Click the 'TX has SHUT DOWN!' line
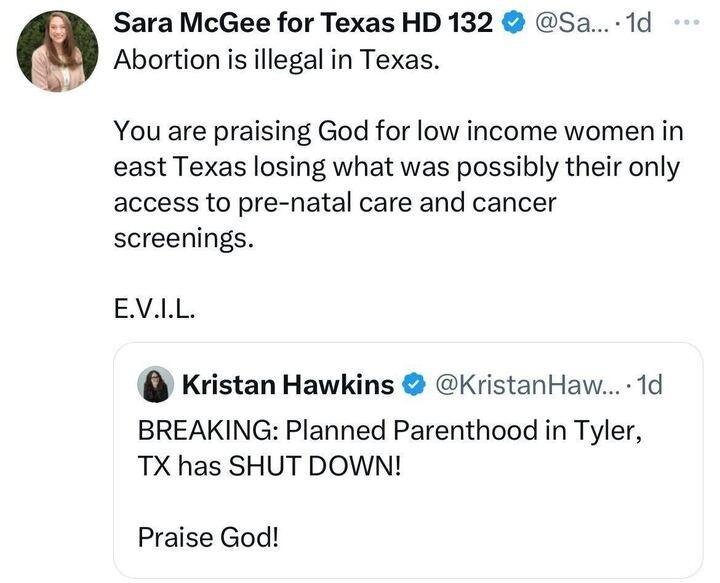Image resolution: width=720 pixels, height=583 pixels. pos(268,466)
